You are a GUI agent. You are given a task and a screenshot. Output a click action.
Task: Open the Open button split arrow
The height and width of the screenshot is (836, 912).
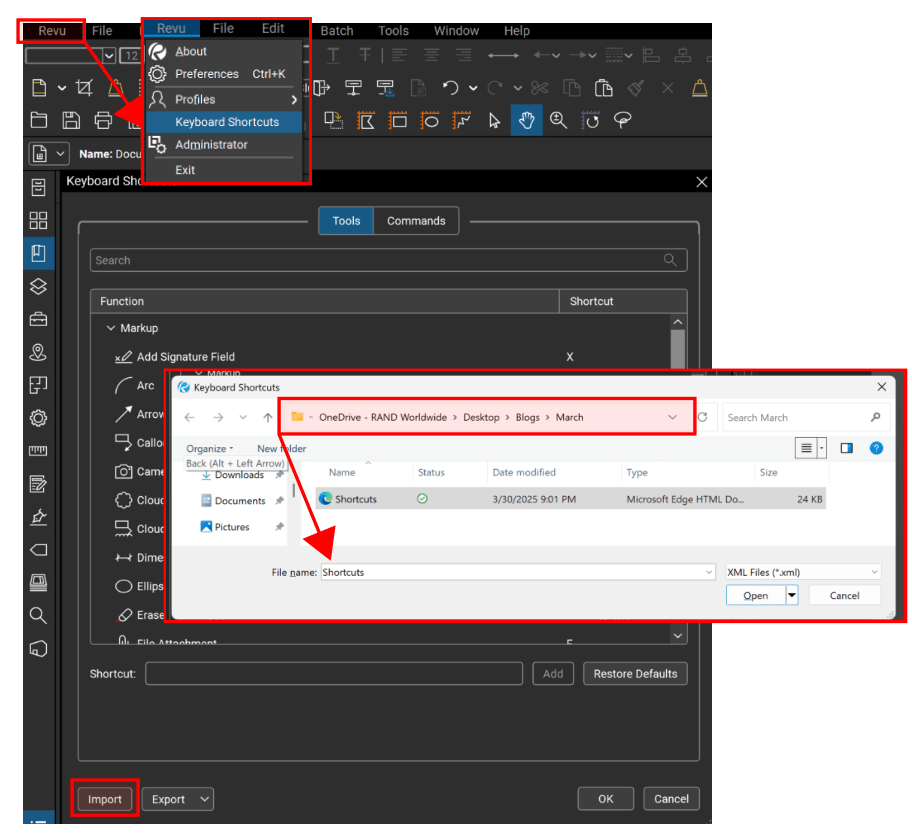click(792, 595)
